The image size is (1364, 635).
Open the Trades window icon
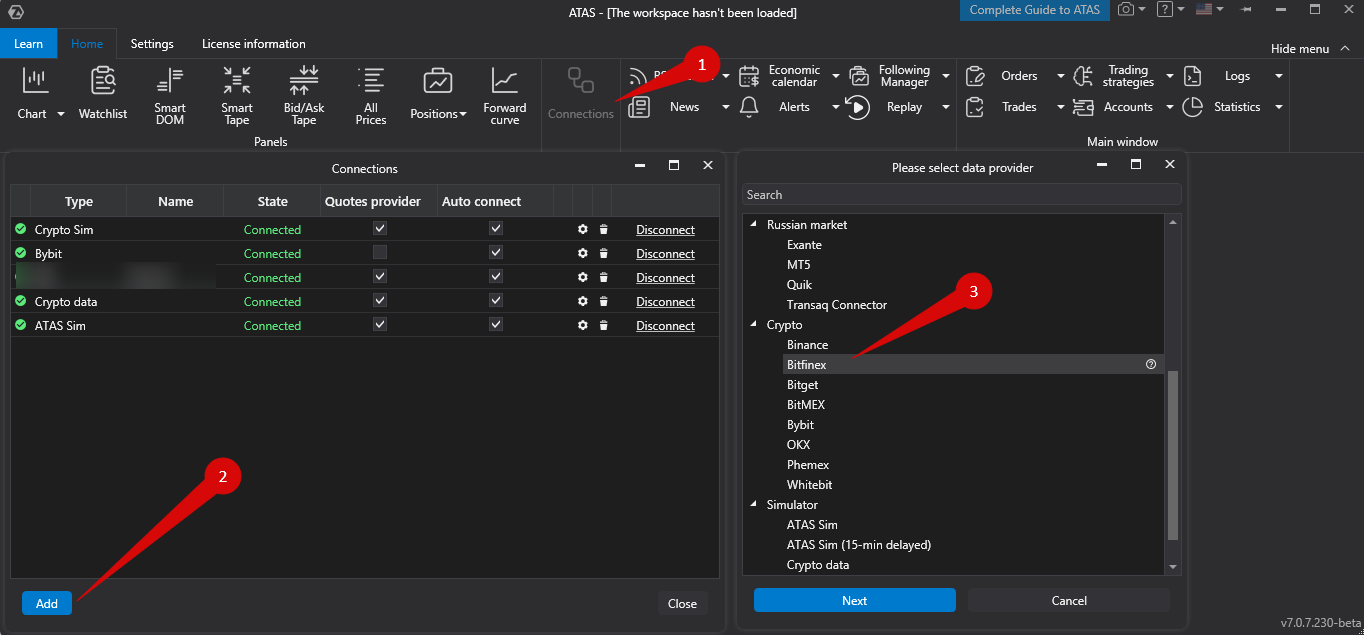[x=975, y=107]
